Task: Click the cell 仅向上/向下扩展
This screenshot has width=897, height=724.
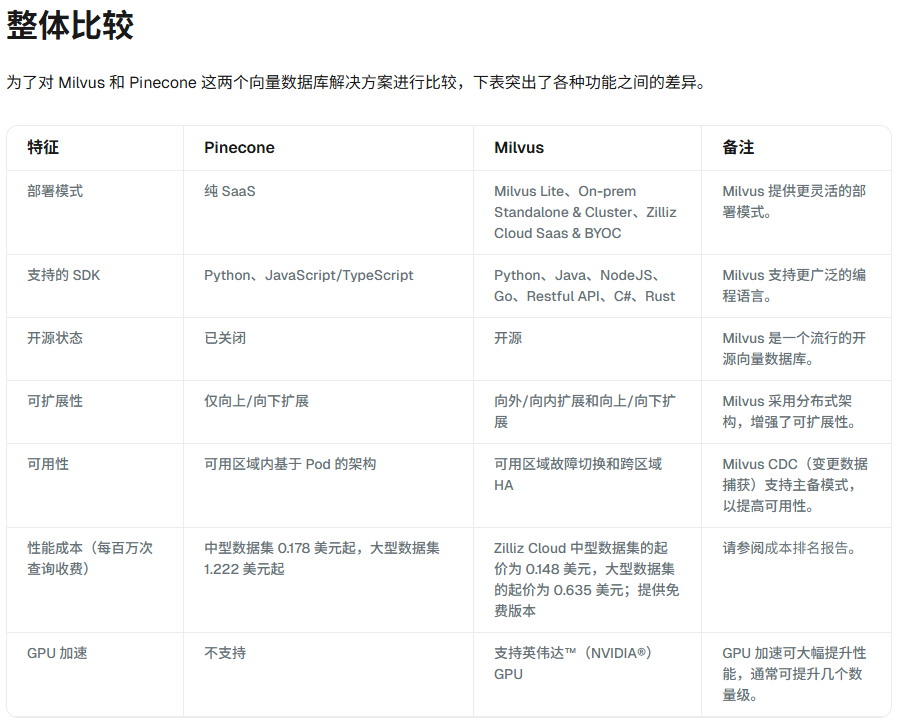Action: [256, 401]
